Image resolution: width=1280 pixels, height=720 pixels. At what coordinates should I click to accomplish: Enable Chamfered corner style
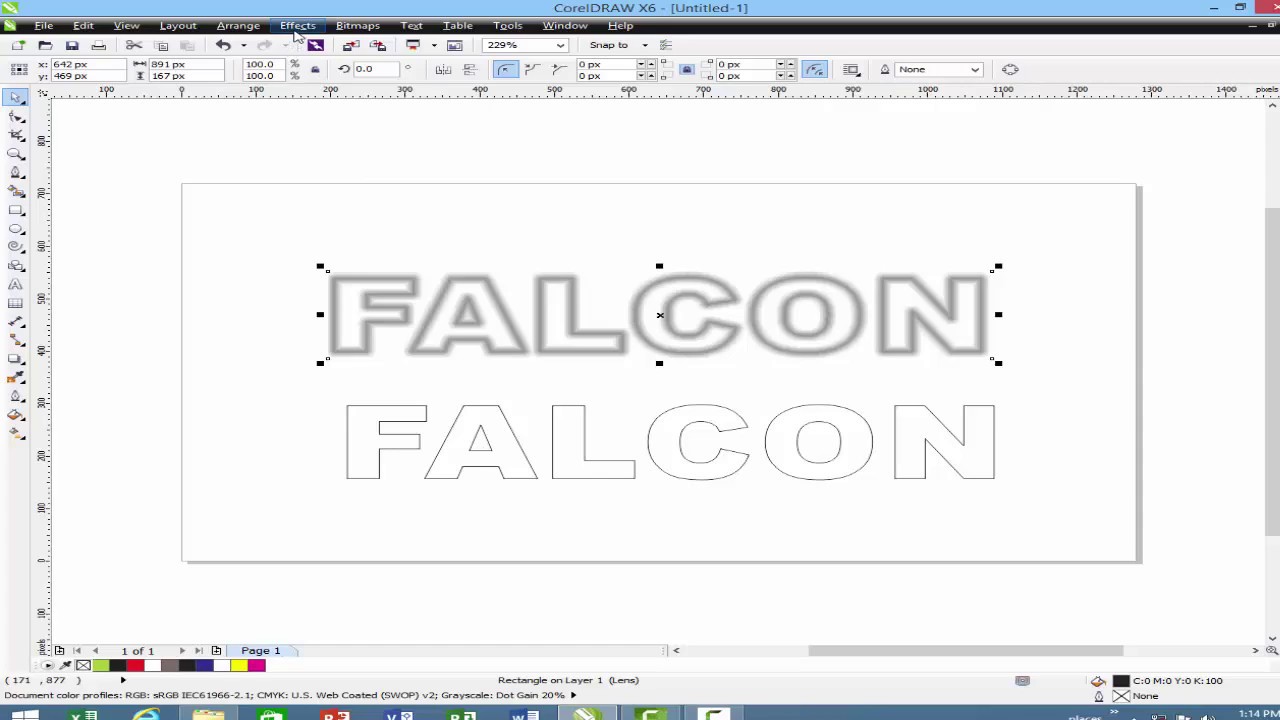[x=559, y=69]
